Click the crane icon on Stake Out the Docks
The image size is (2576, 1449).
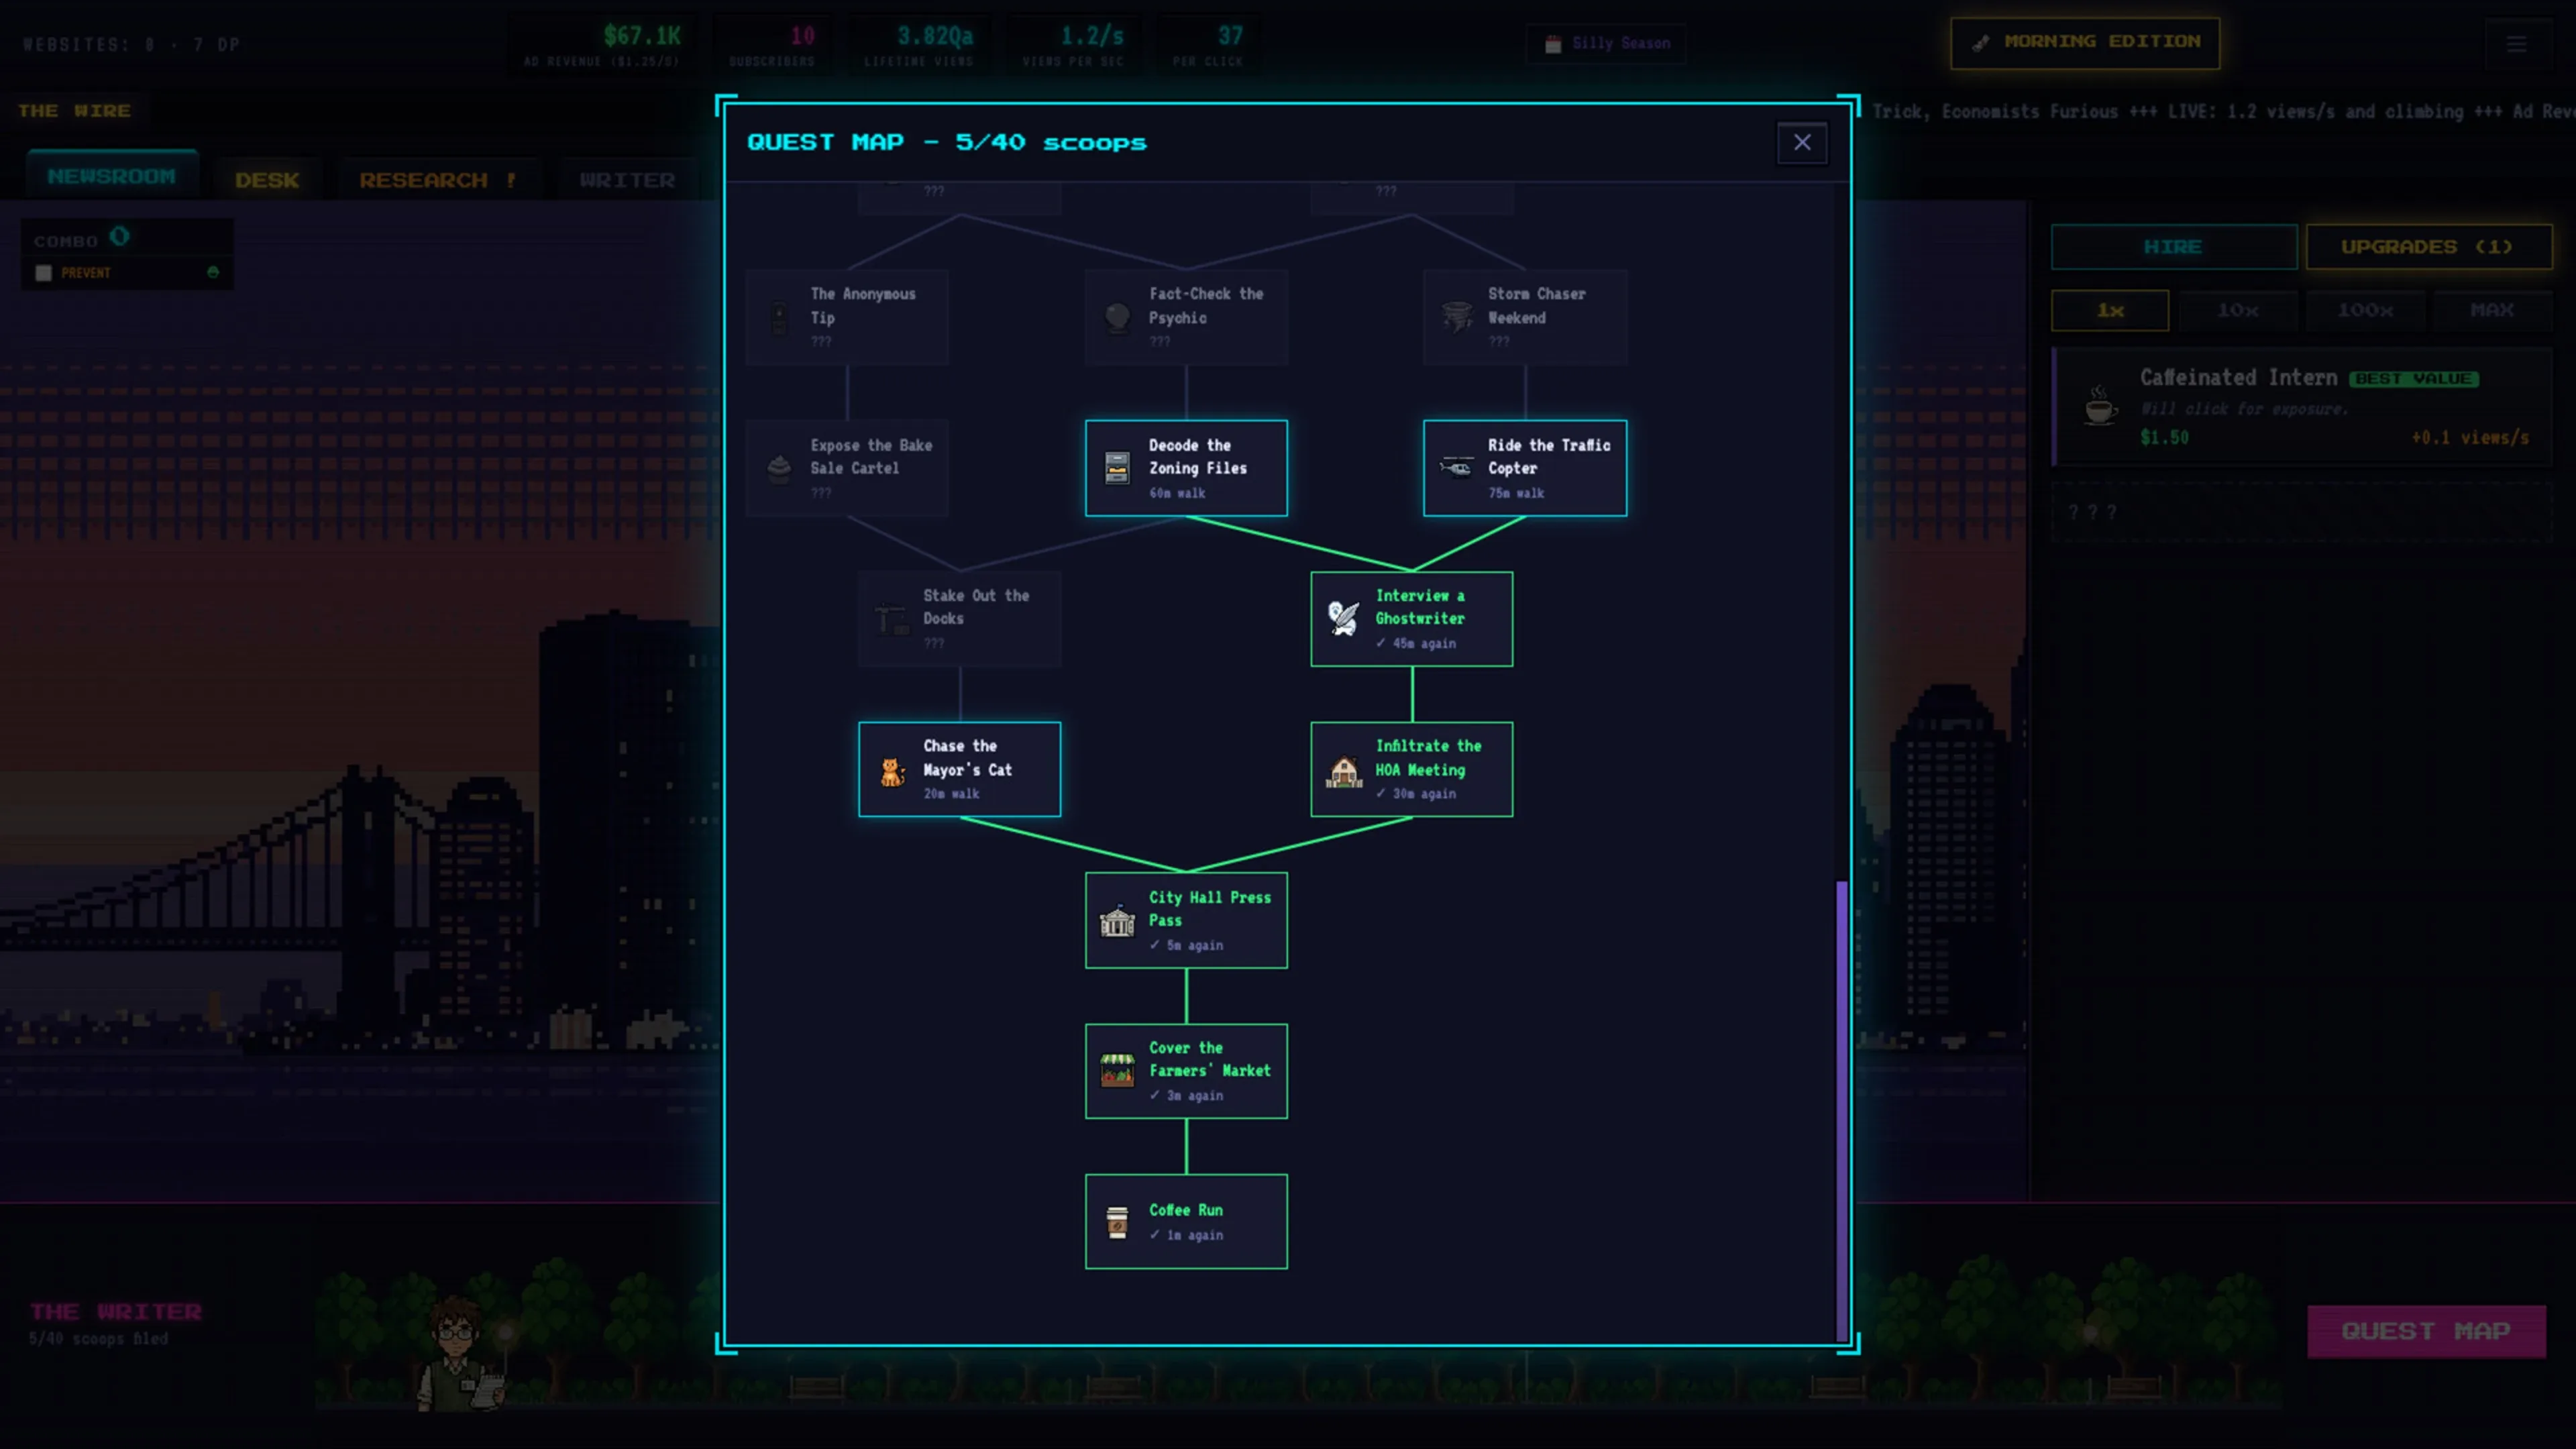pyautogui.click(x=891, y=618)
